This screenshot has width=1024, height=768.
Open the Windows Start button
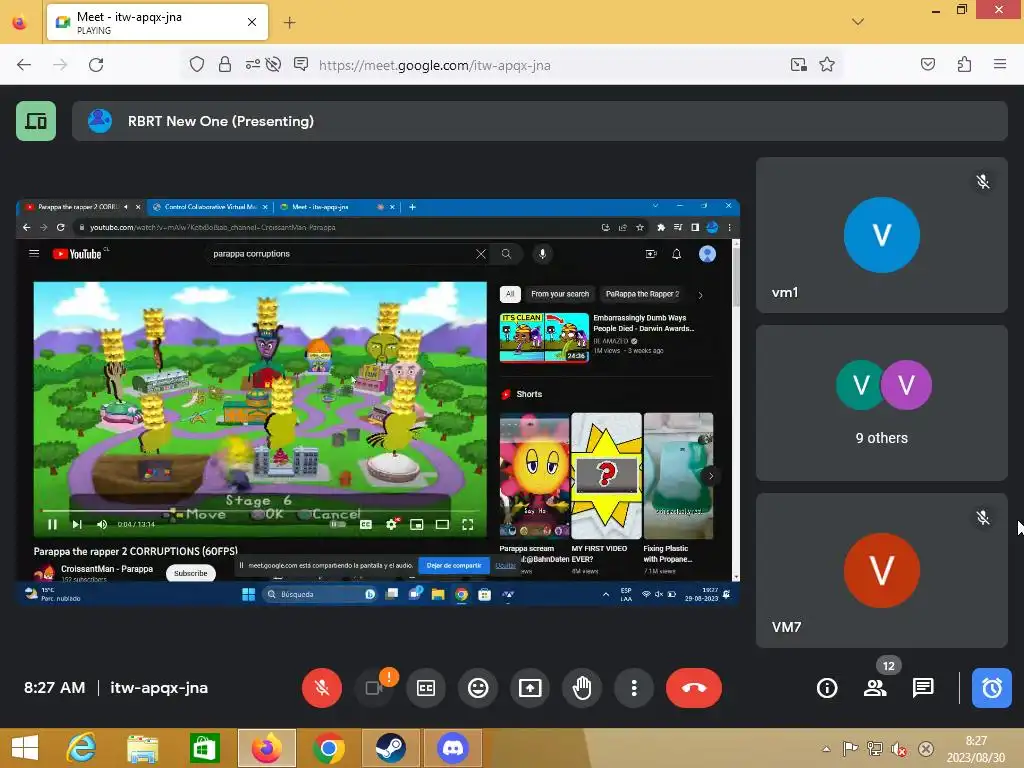click(x=25, y=748)
